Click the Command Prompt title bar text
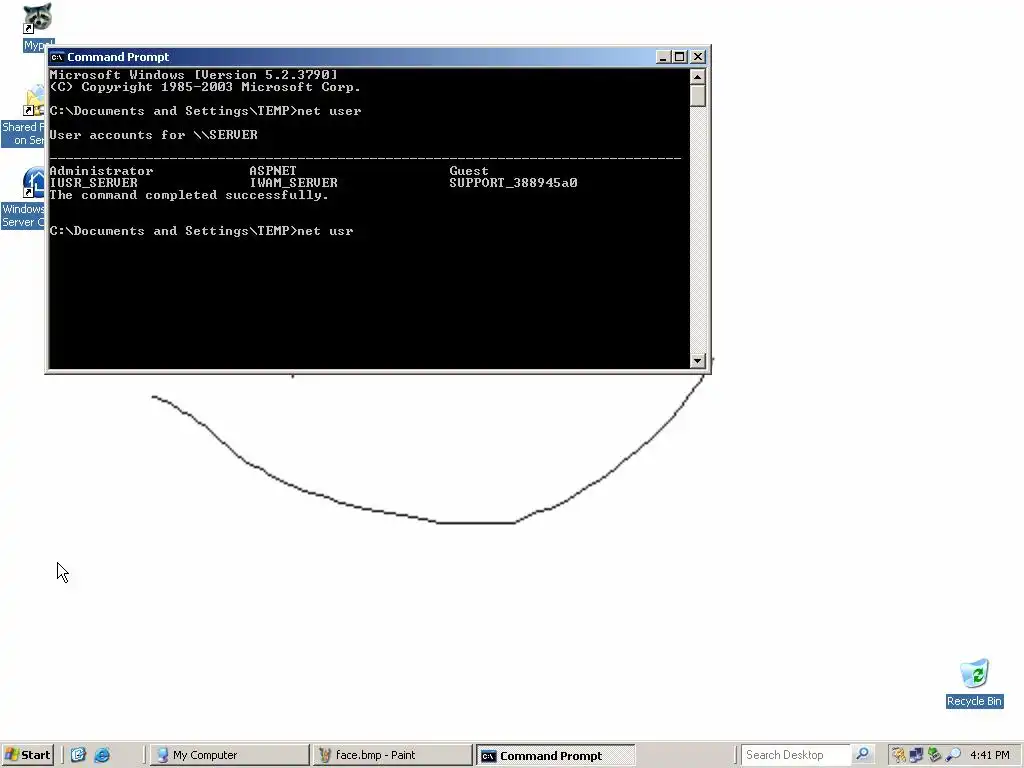 [x=118, y=57]
